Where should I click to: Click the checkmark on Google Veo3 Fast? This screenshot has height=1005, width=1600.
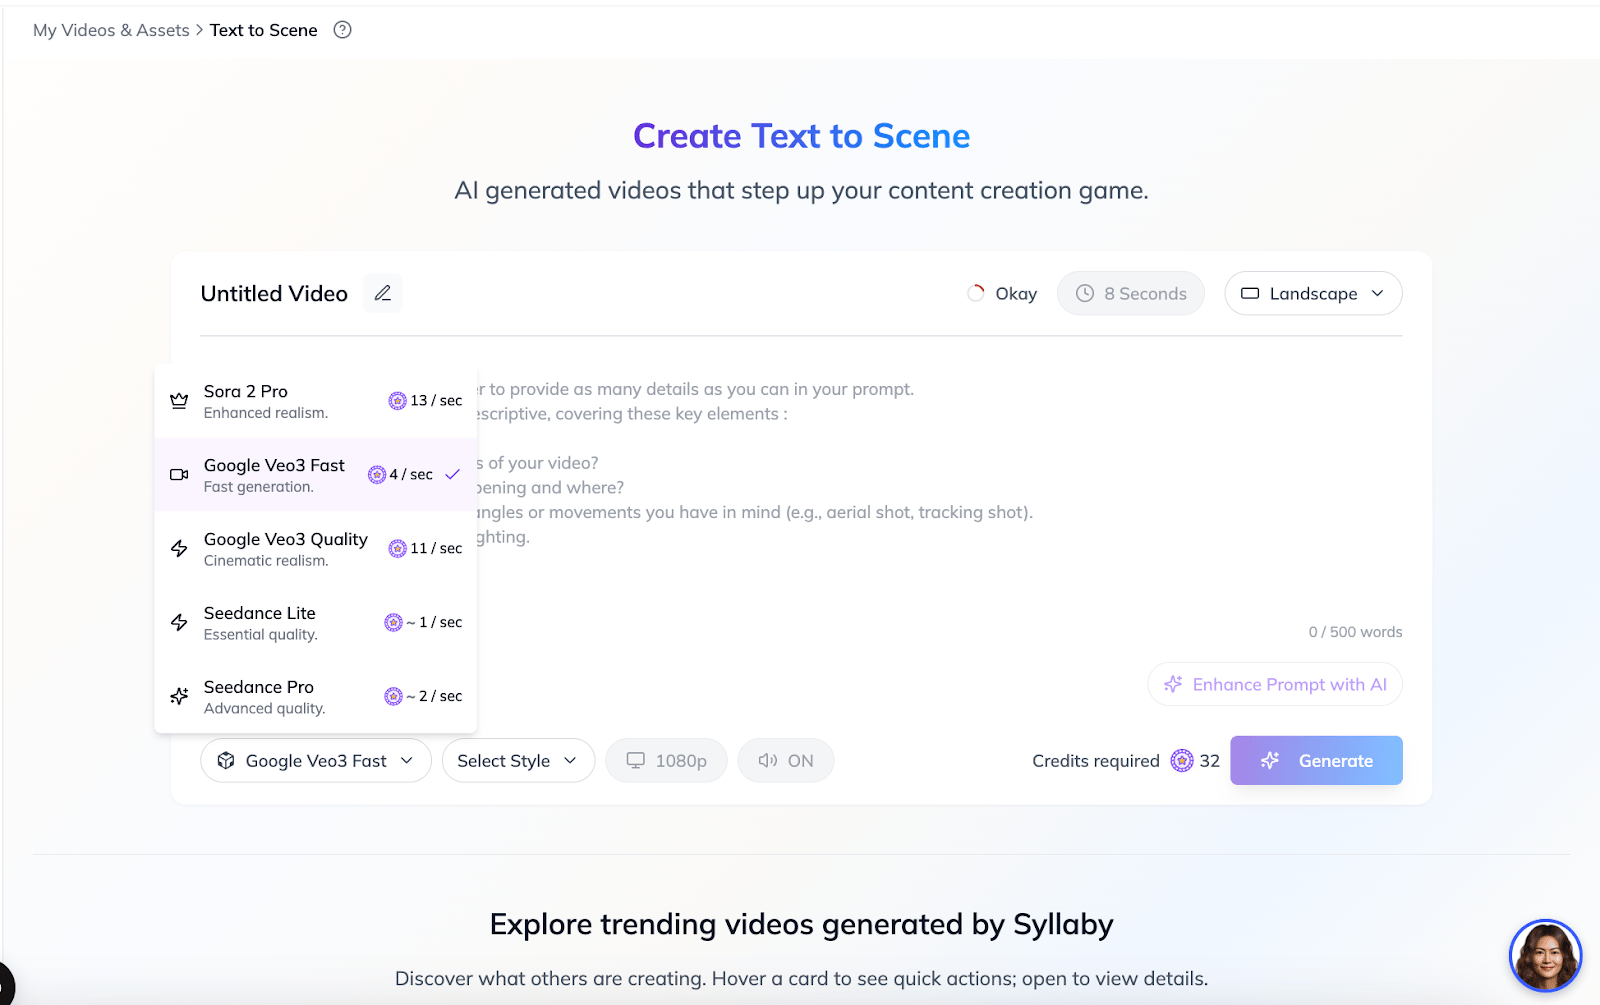(453, 475)
